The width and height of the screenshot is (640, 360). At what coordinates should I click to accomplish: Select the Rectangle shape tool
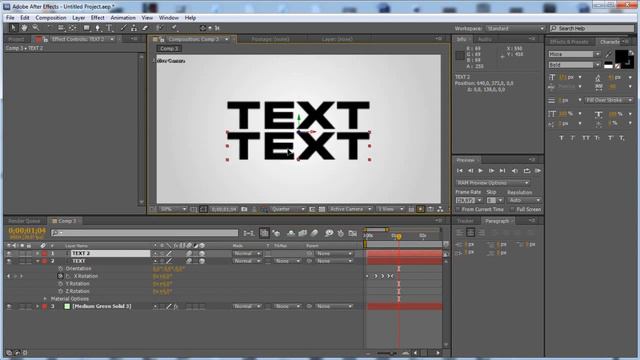pyautogui.click(x=86, y=28)
